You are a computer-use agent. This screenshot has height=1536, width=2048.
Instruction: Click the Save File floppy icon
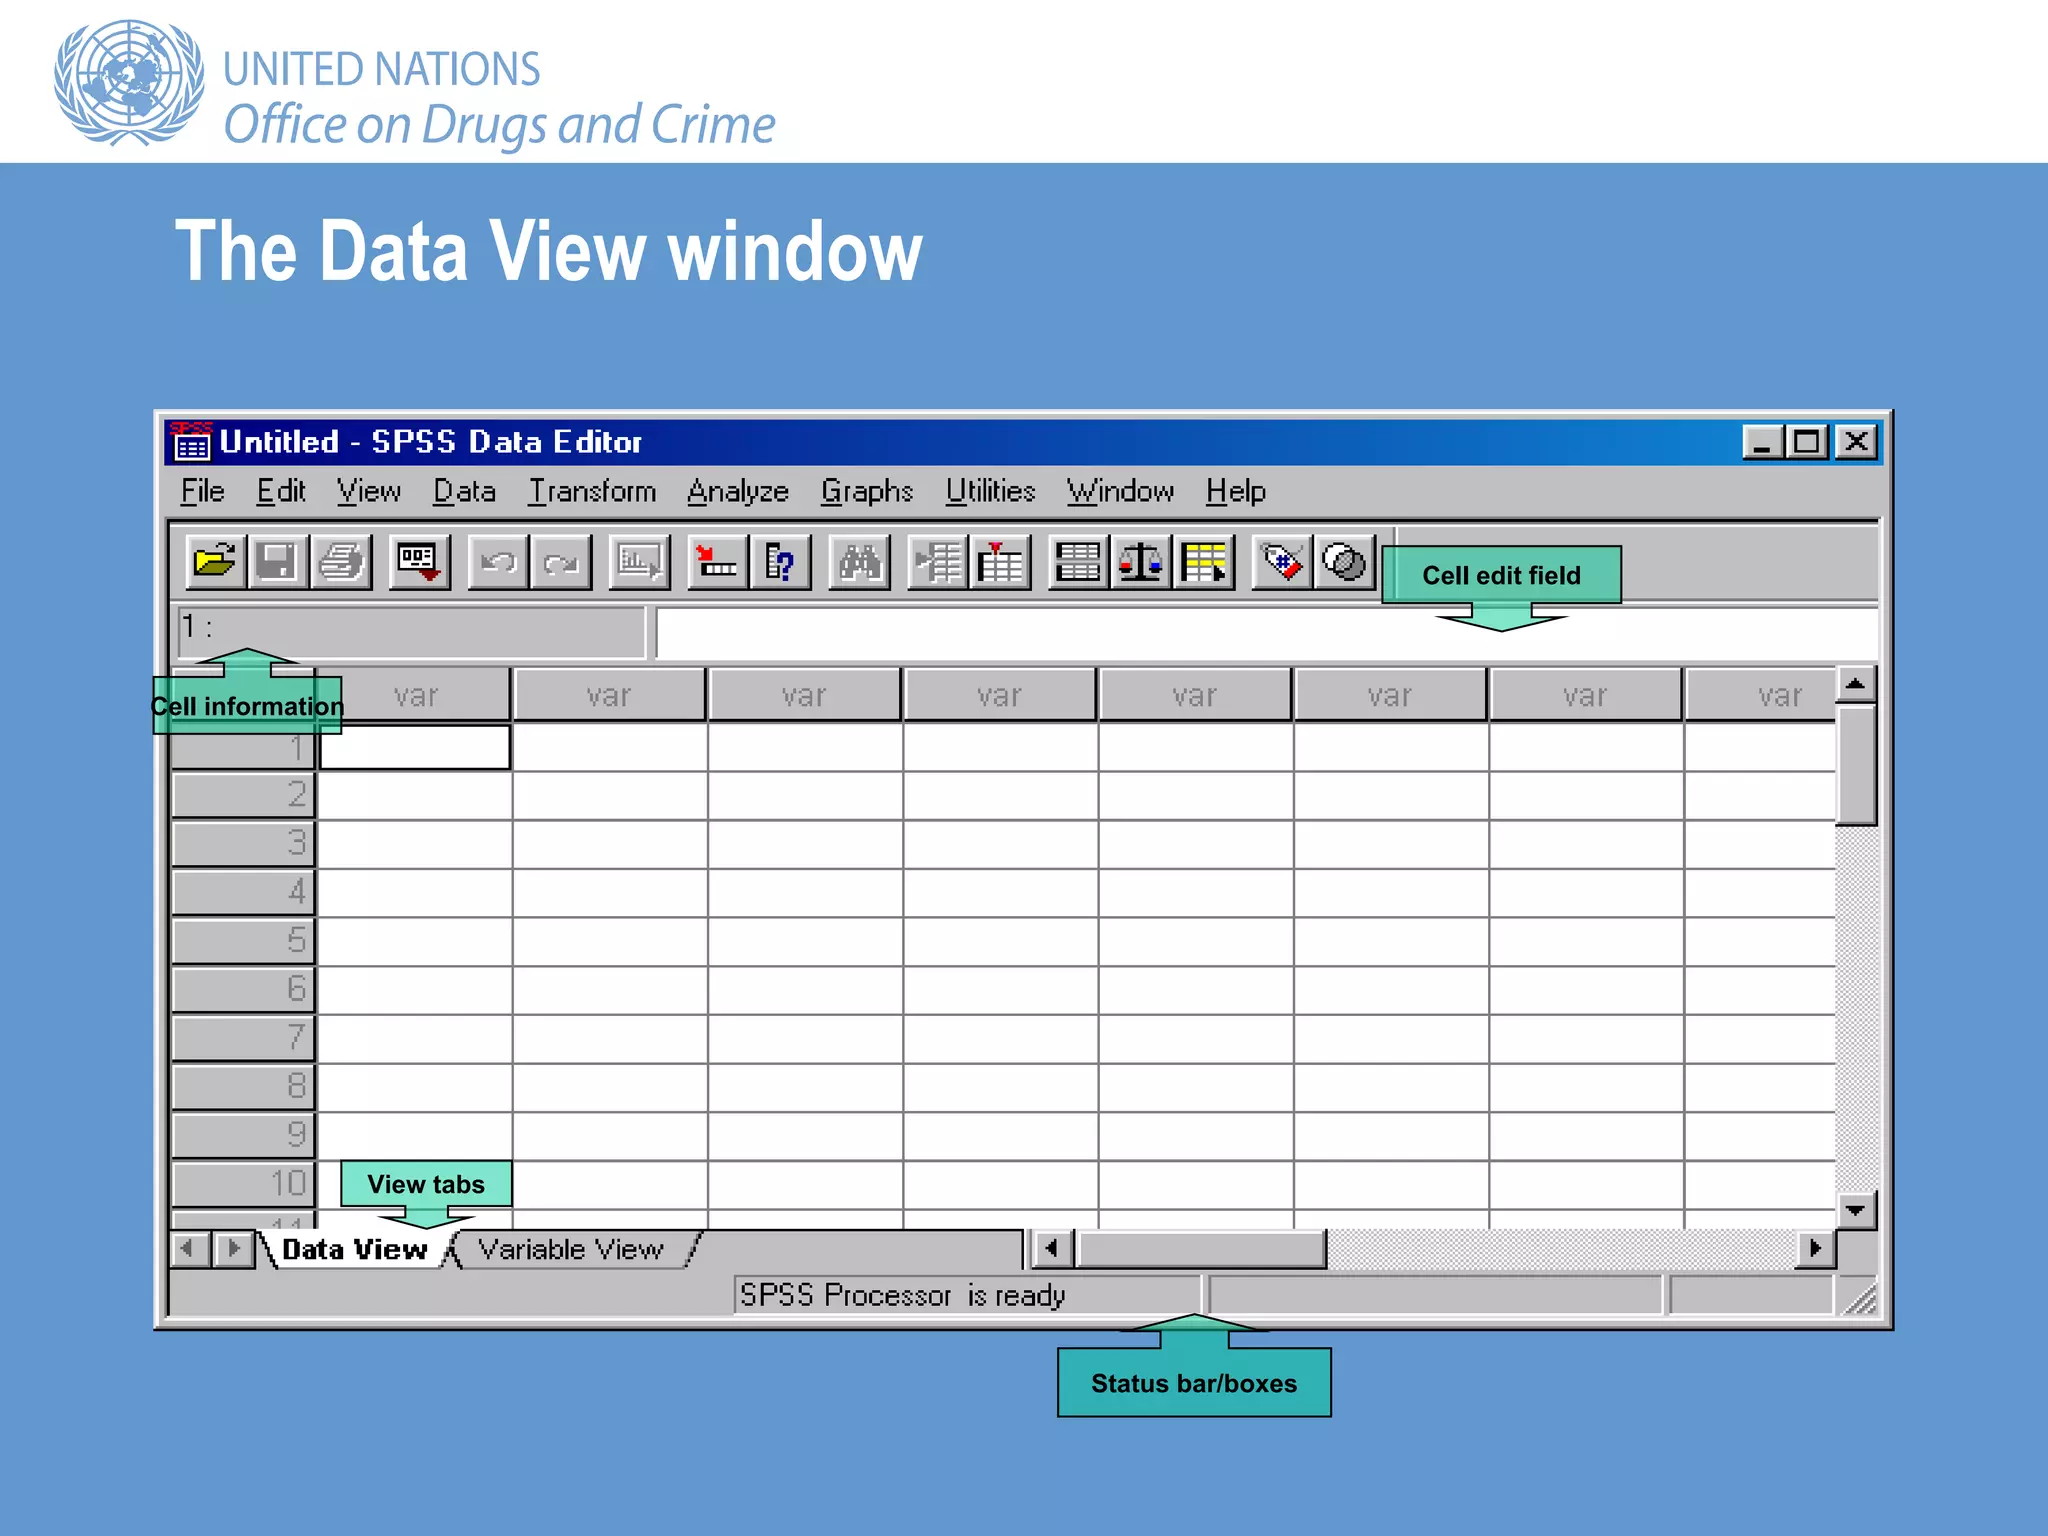(277, 562)
